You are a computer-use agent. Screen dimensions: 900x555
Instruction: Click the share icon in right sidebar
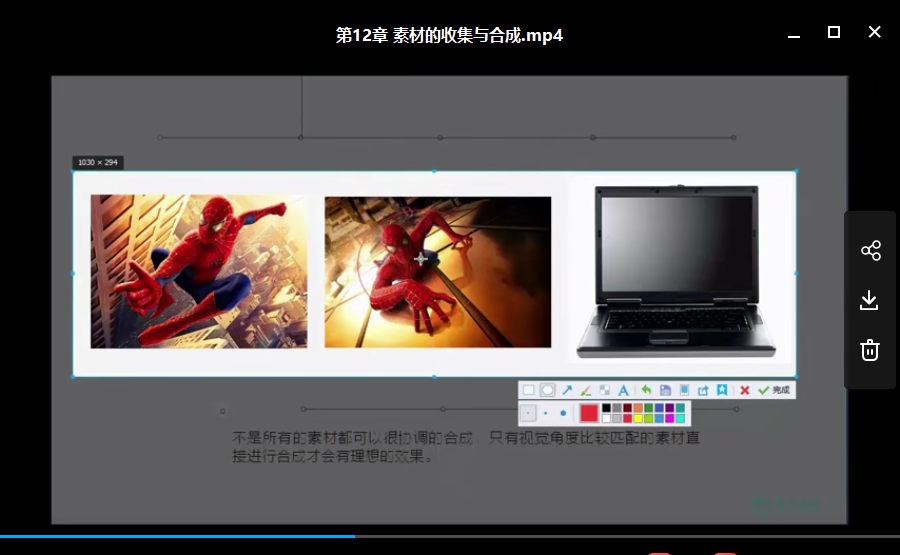(x=871, y=250)
